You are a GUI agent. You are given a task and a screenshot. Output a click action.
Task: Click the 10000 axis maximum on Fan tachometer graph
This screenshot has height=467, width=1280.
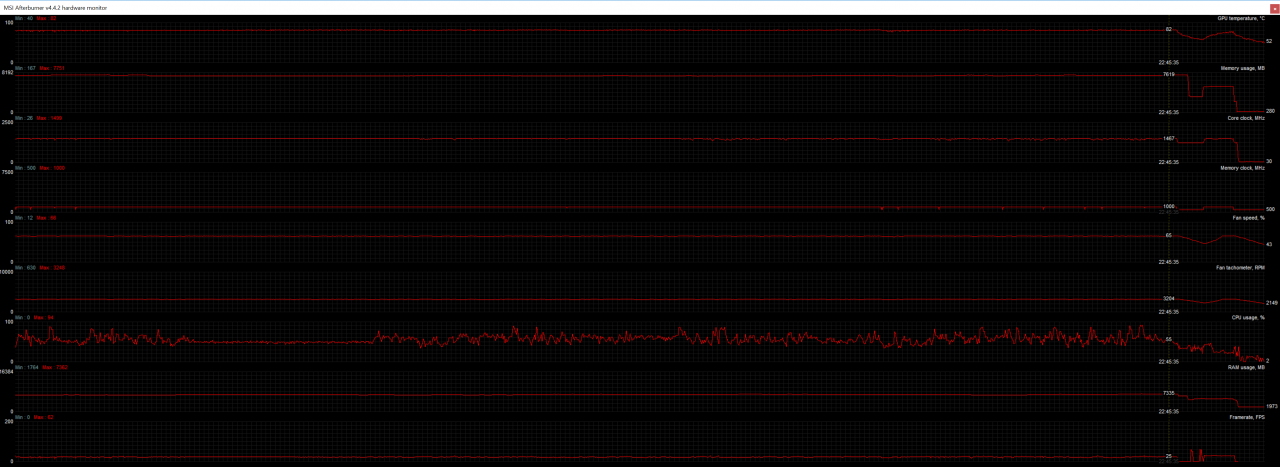(7, 272)
